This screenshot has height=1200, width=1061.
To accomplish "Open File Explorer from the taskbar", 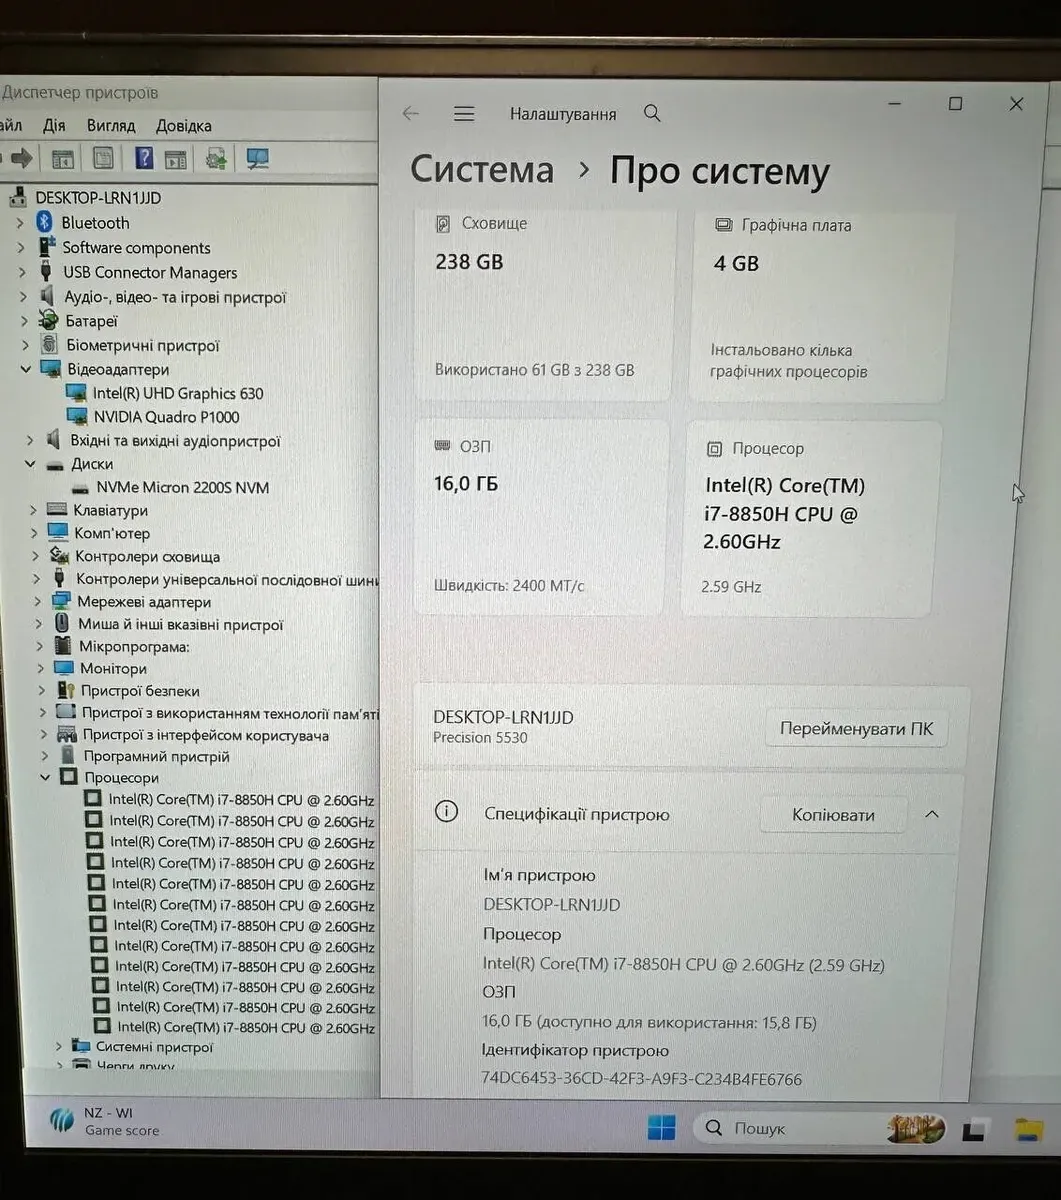I will [x=1029, y=1129].
